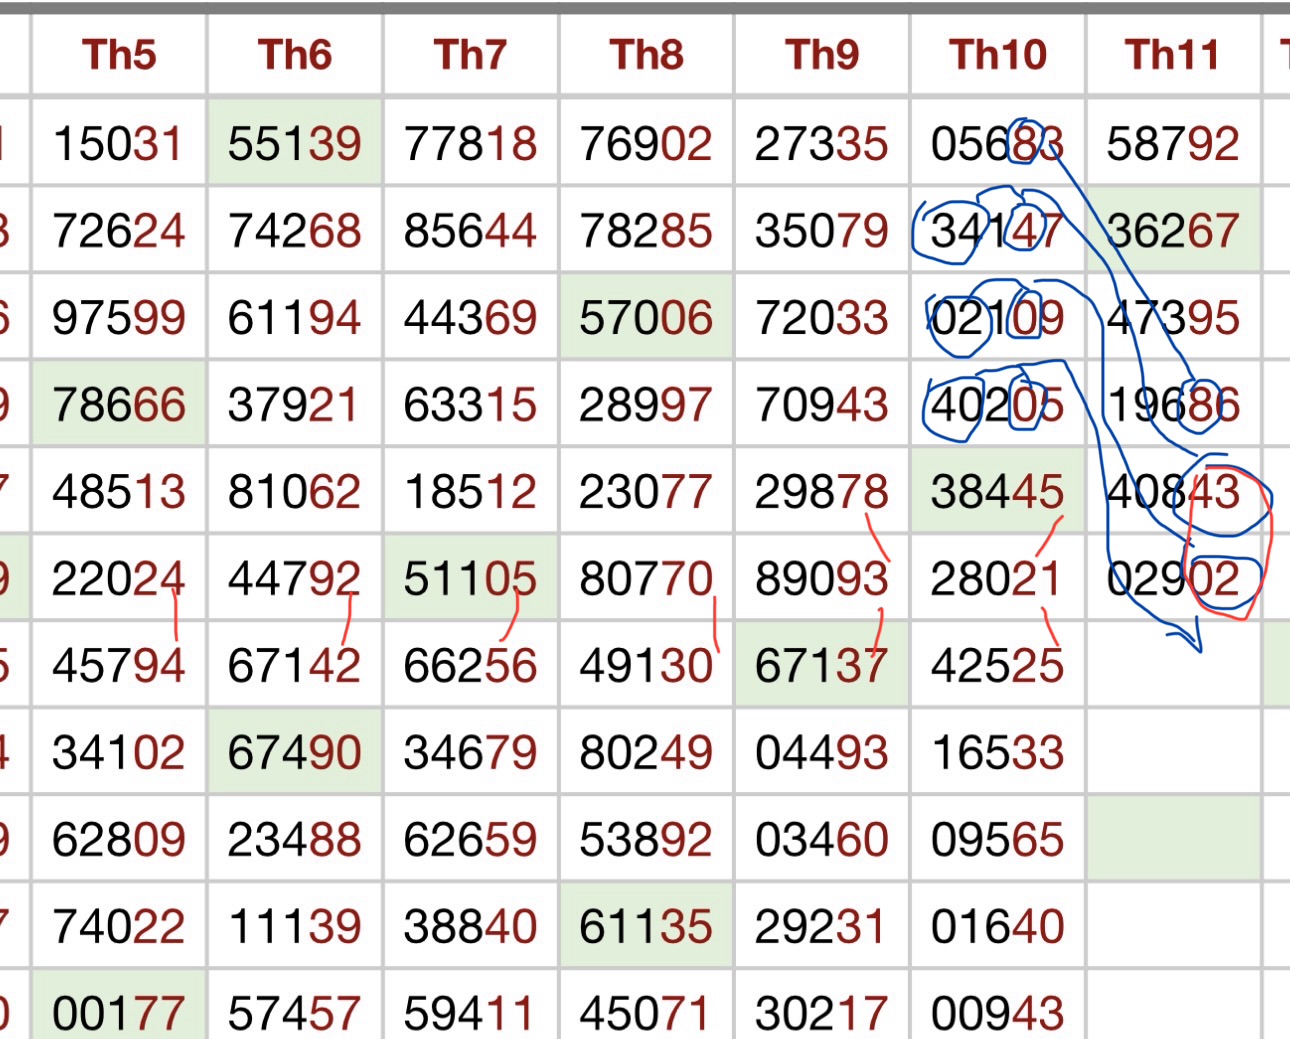Click the cell with number 77818
This screenshot has width=1290, height=1039.
click(470, 143)
